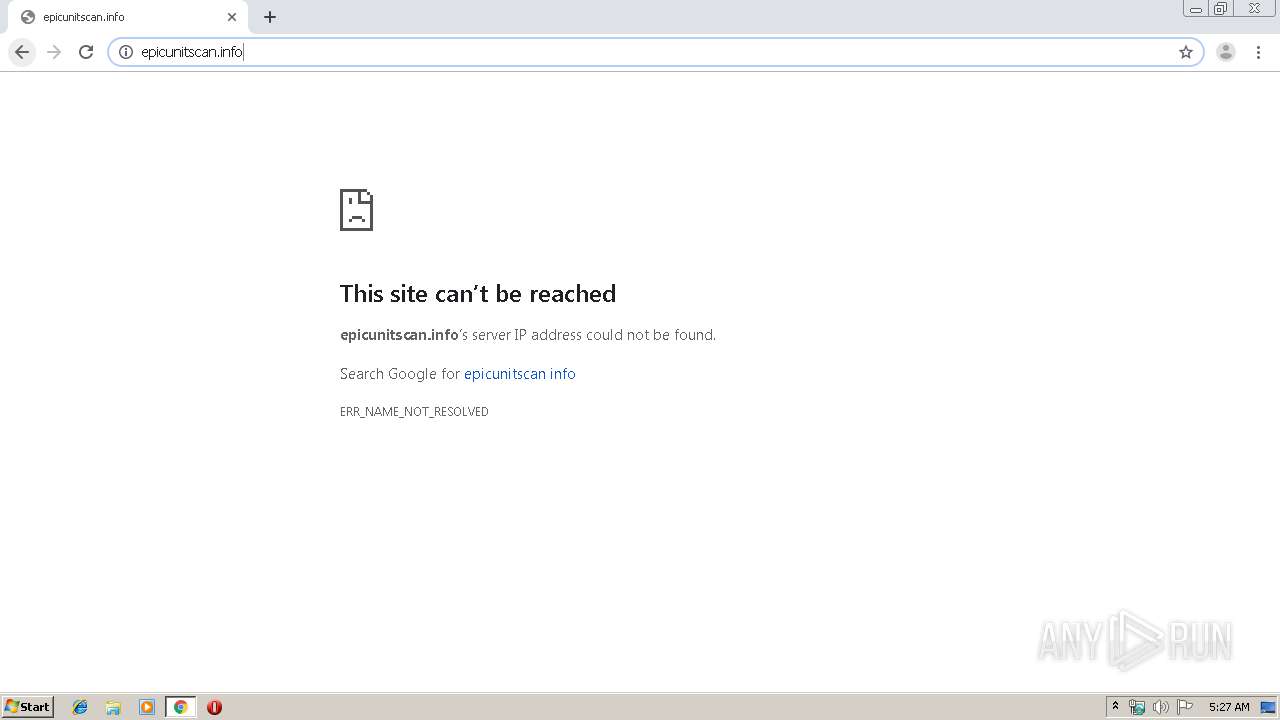This screenshot has height=720, width=1280.
Task: Open the Windows Start menu
Action: (x=28, y=707)
